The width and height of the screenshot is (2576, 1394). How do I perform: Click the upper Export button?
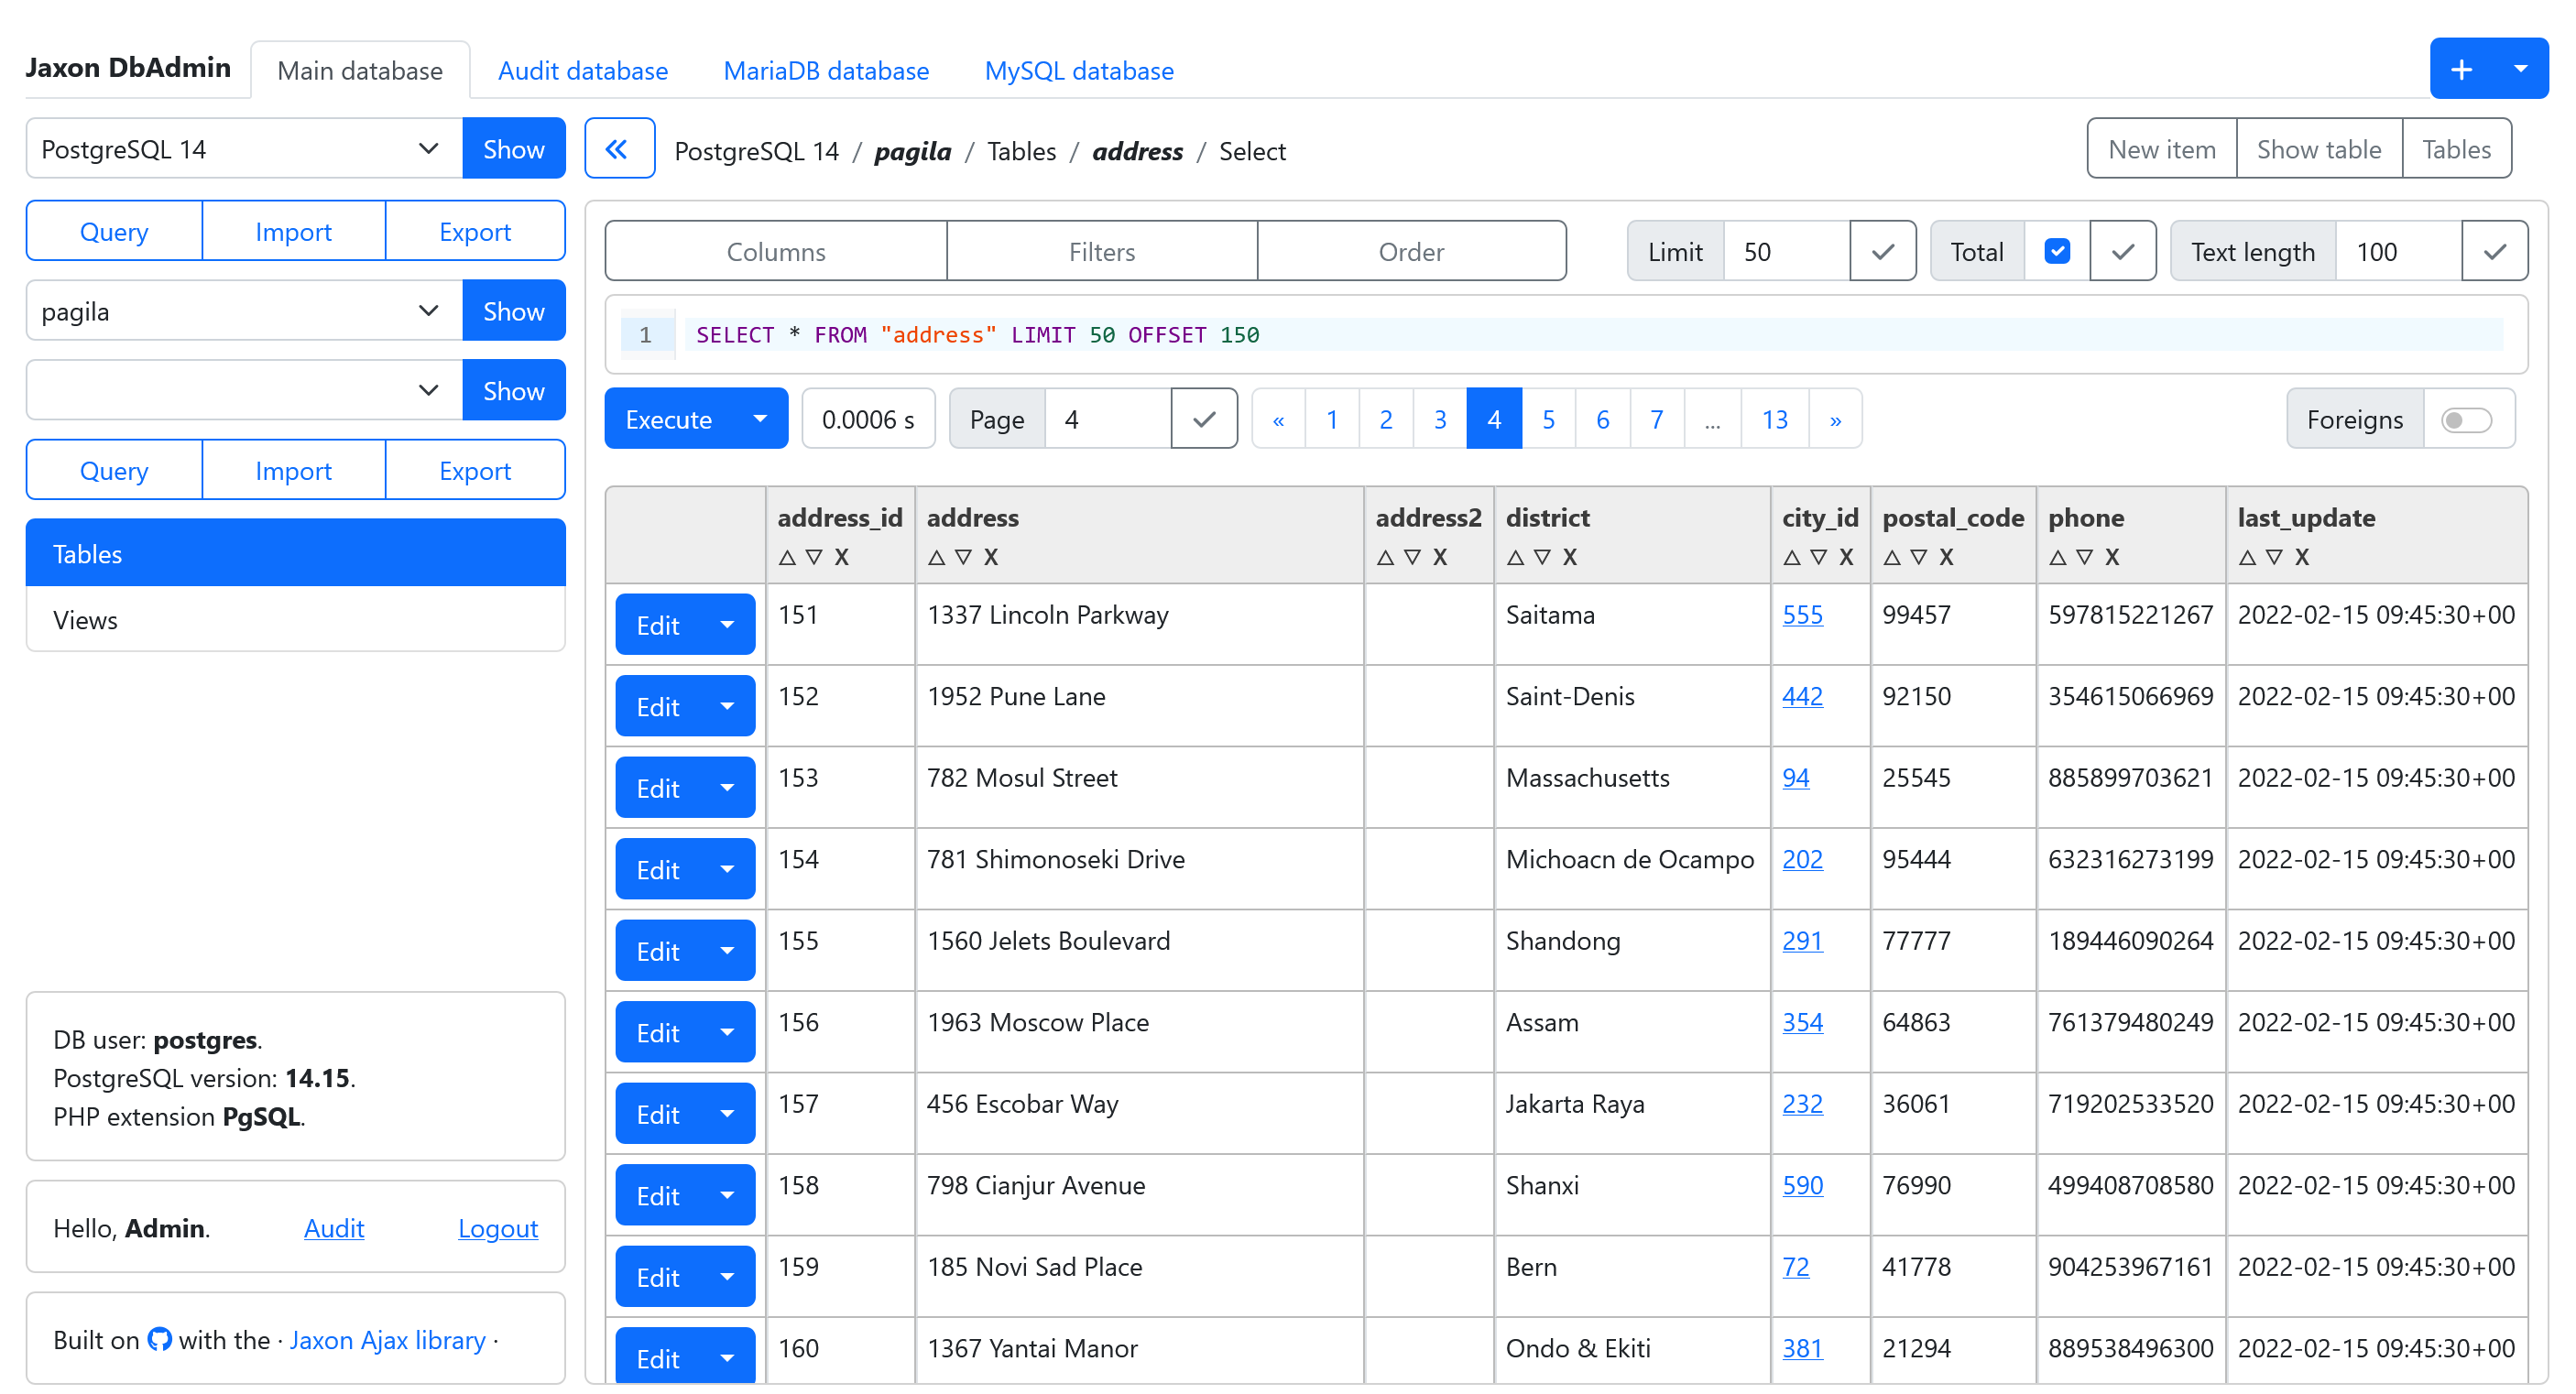tap(475, 231)
